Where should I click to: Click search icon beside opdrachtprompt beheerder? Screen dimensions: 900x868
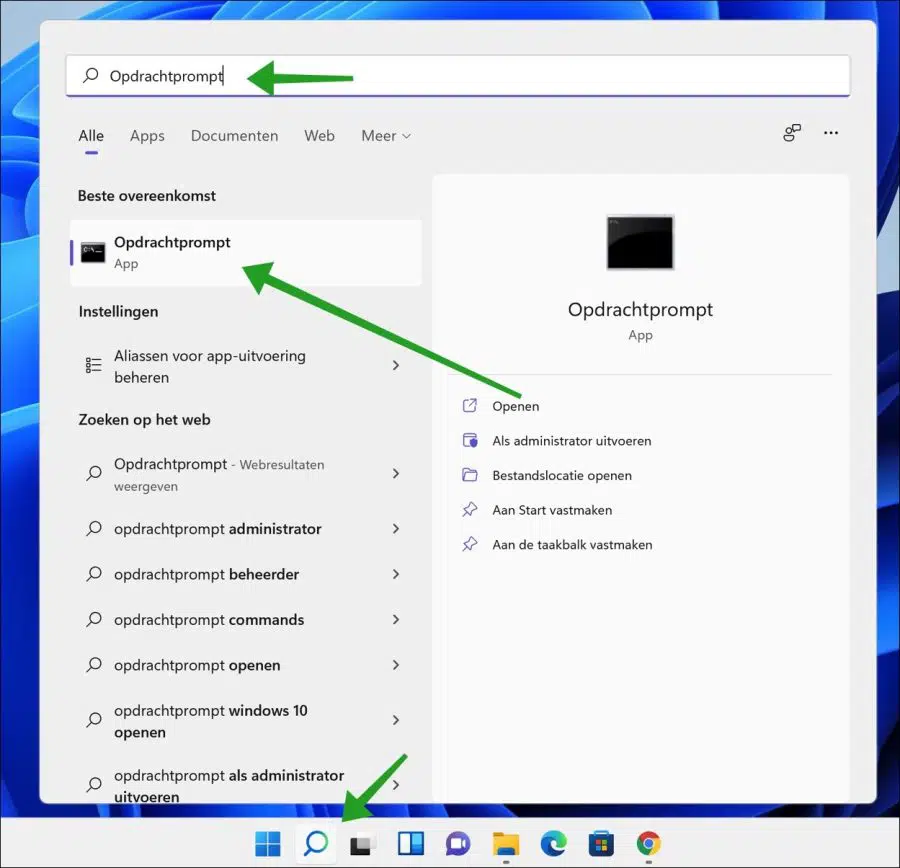click(94, 574)
